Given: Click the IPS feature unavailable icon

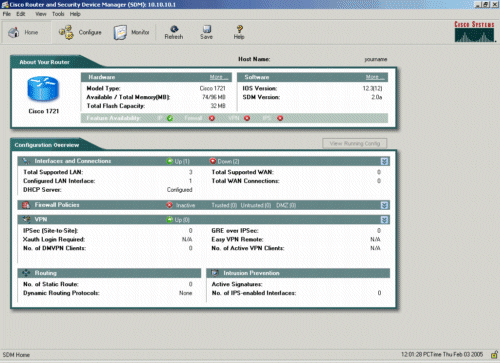Looking at the screenshot, I should (x=280, y=118).
